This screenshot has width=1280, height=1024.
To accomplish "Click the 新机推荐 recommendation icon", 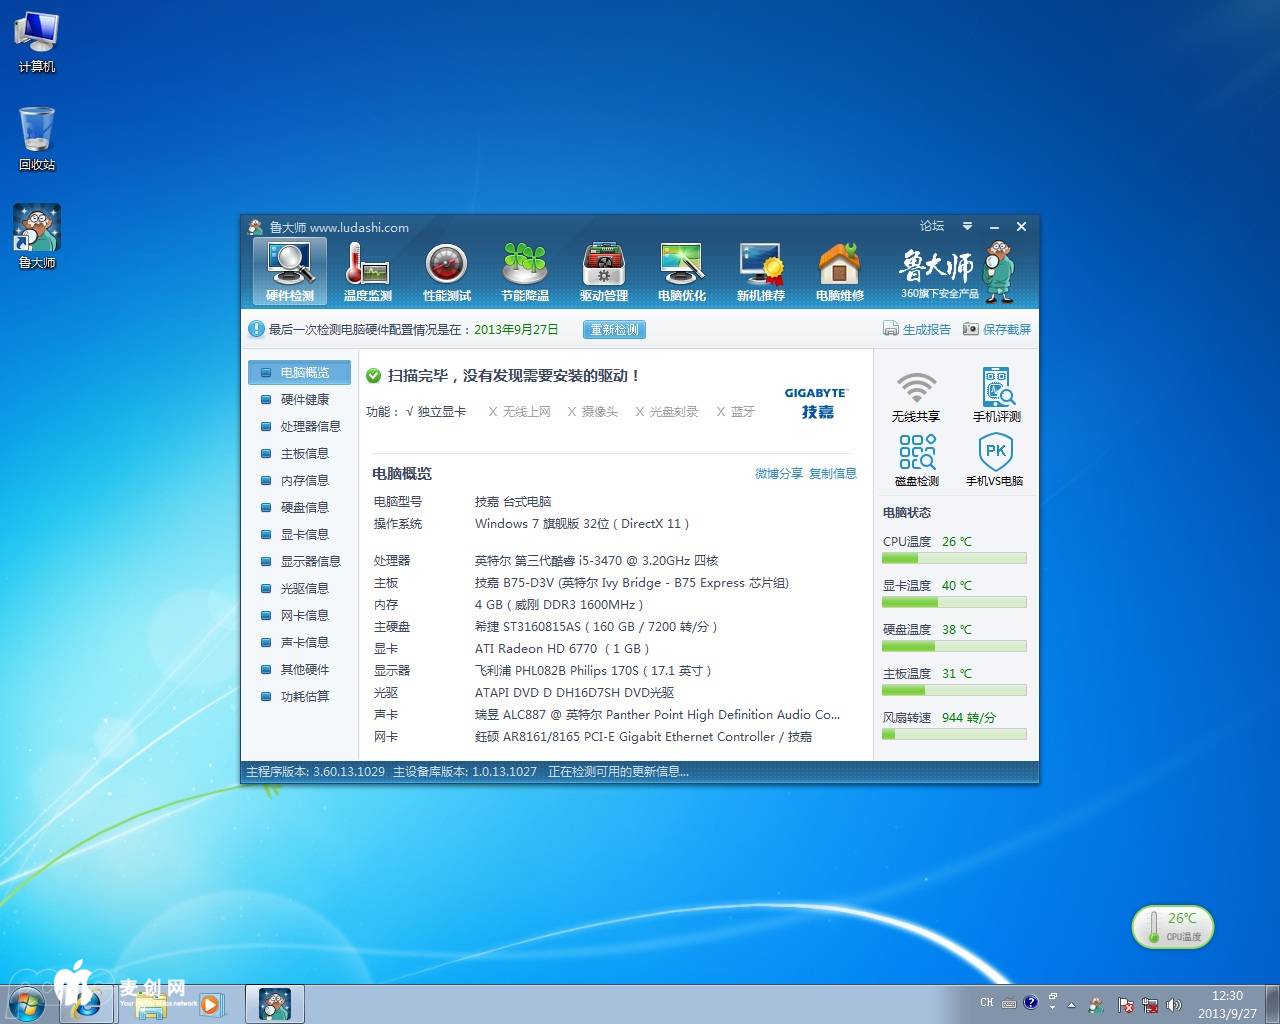I will [760, 268].
